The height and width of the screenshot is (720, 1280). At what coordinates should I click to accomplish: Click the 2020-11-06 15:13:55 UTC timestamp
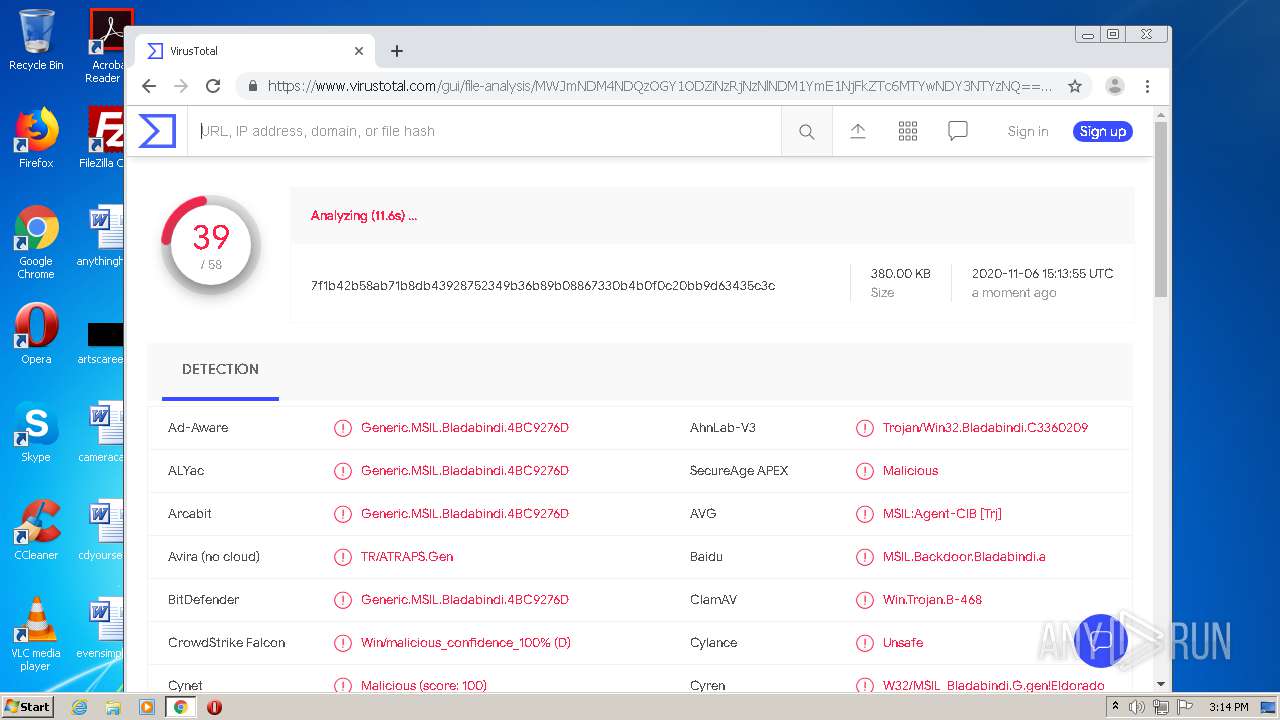(1042, 273)
